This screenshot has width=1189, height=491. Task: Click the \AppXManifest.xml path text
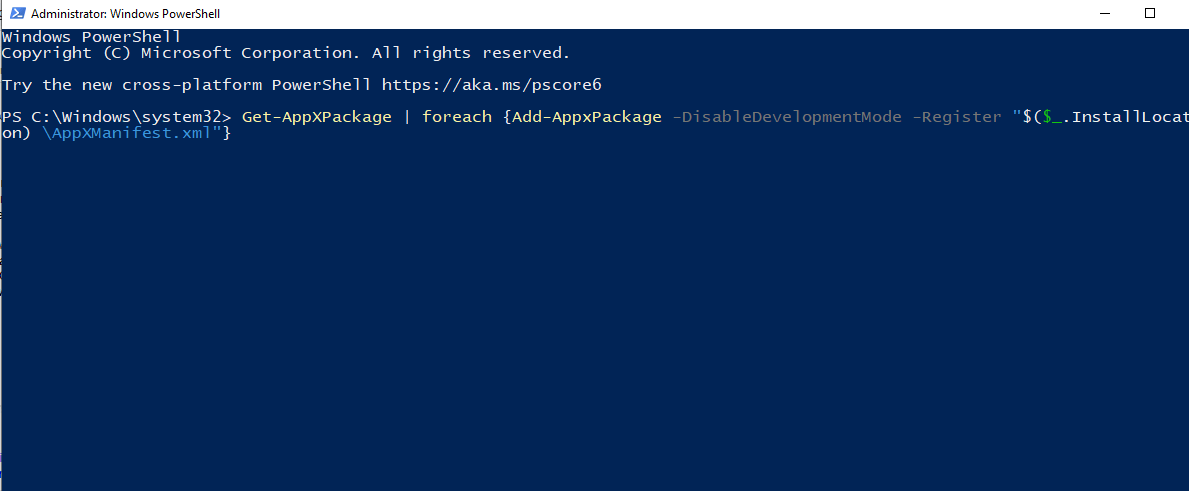[126, 133]
